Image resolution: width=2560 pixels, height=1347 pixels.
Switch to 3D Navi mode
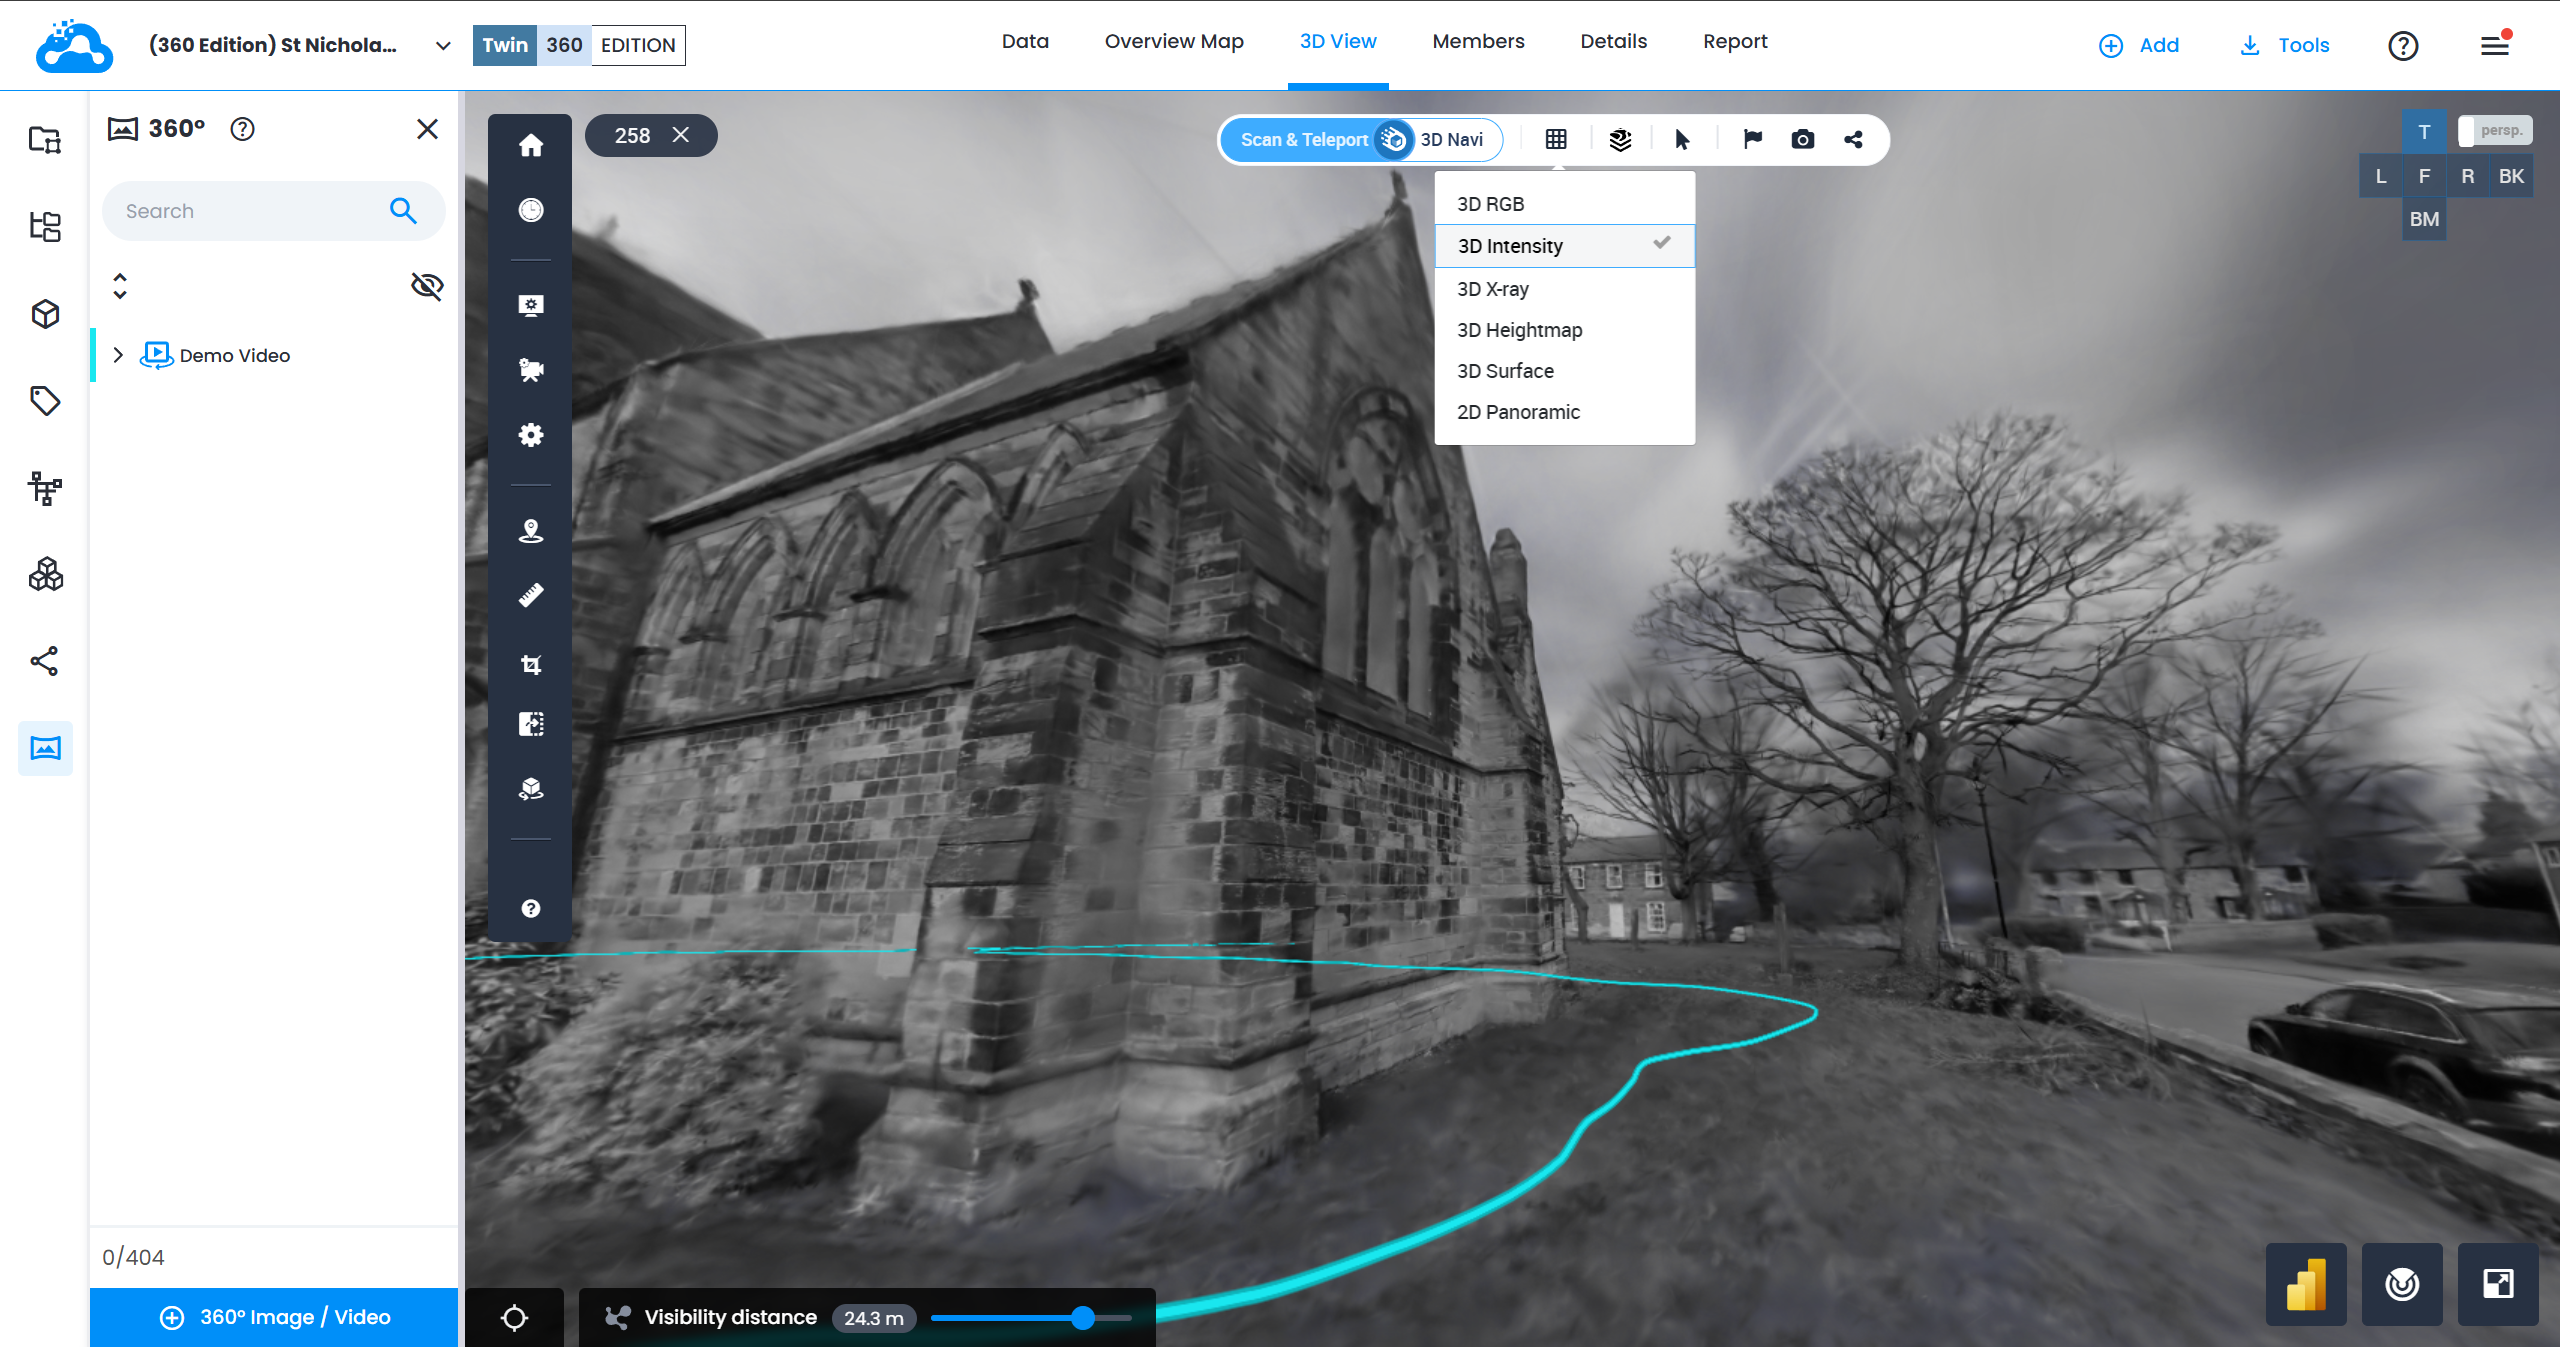1451,140
